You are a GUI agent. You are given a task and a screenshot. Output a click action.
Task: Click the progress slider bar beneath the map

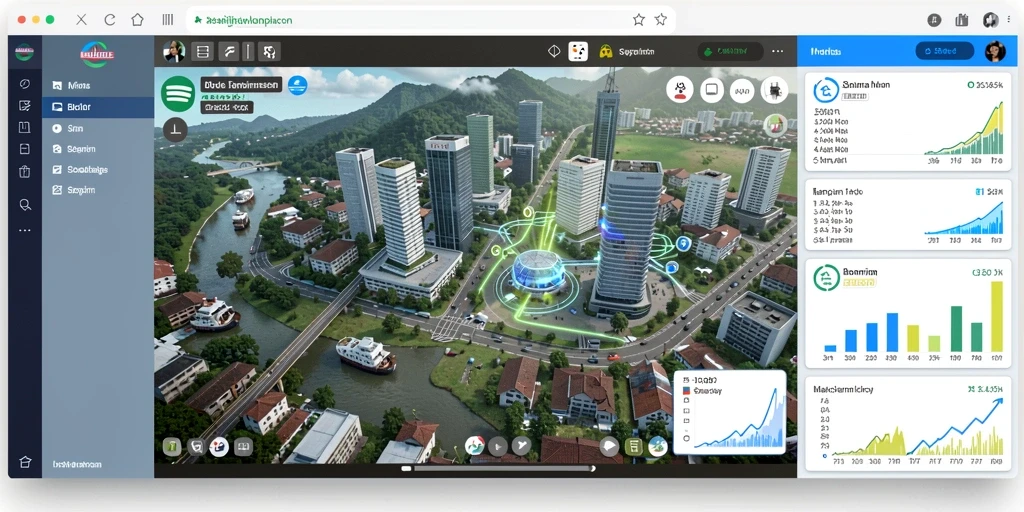498,468
